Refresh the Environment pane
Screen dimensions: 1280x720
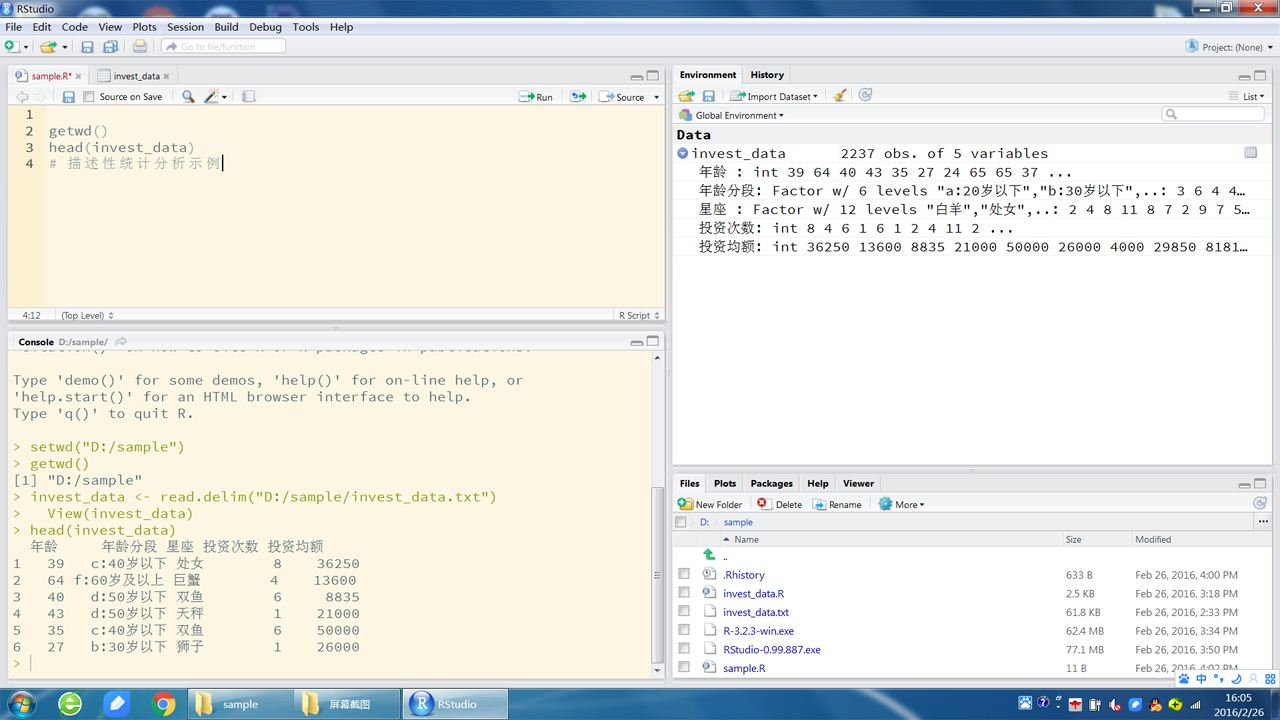(x=865, y=95)
